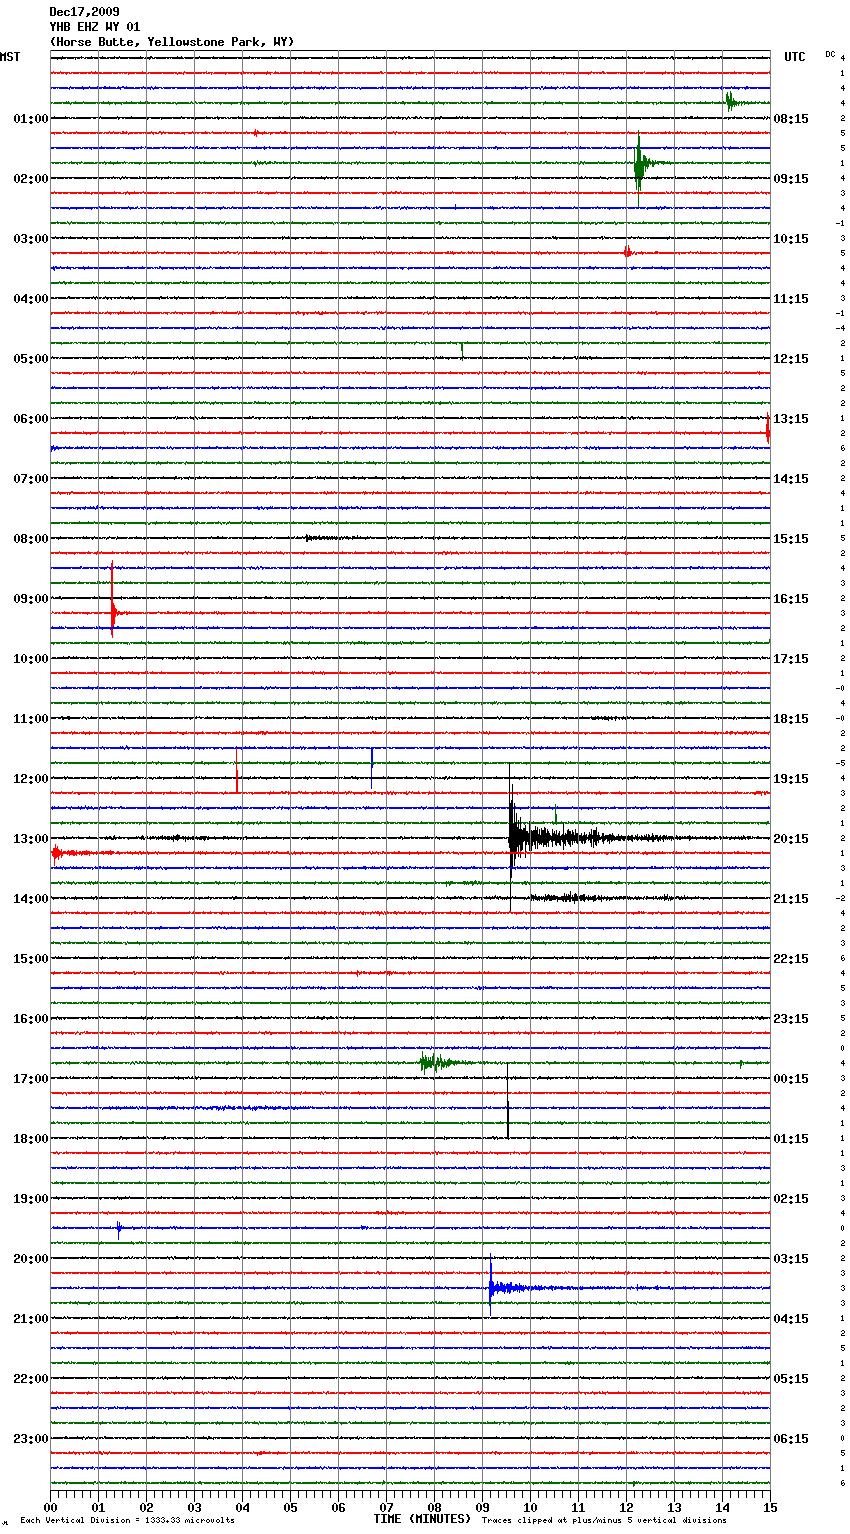This screenshot has height=1534, width=850.
Task: Click the 00:15 UTC time label
Action: pyautogui.click(x=791, y=1079)
